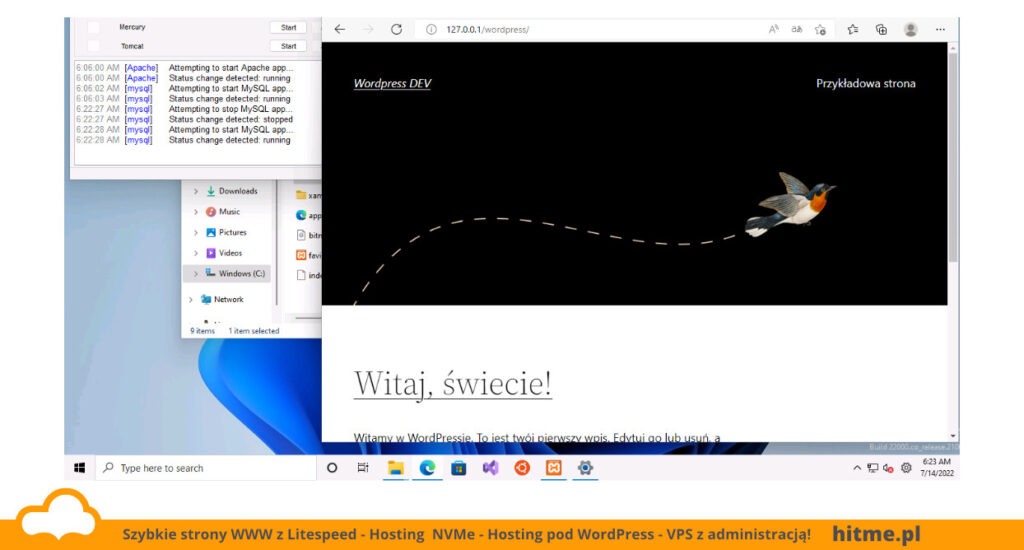Expand the Pictures folder in File Explorer
This screenshot has width=1024, height=550.
tap(195, 233)
